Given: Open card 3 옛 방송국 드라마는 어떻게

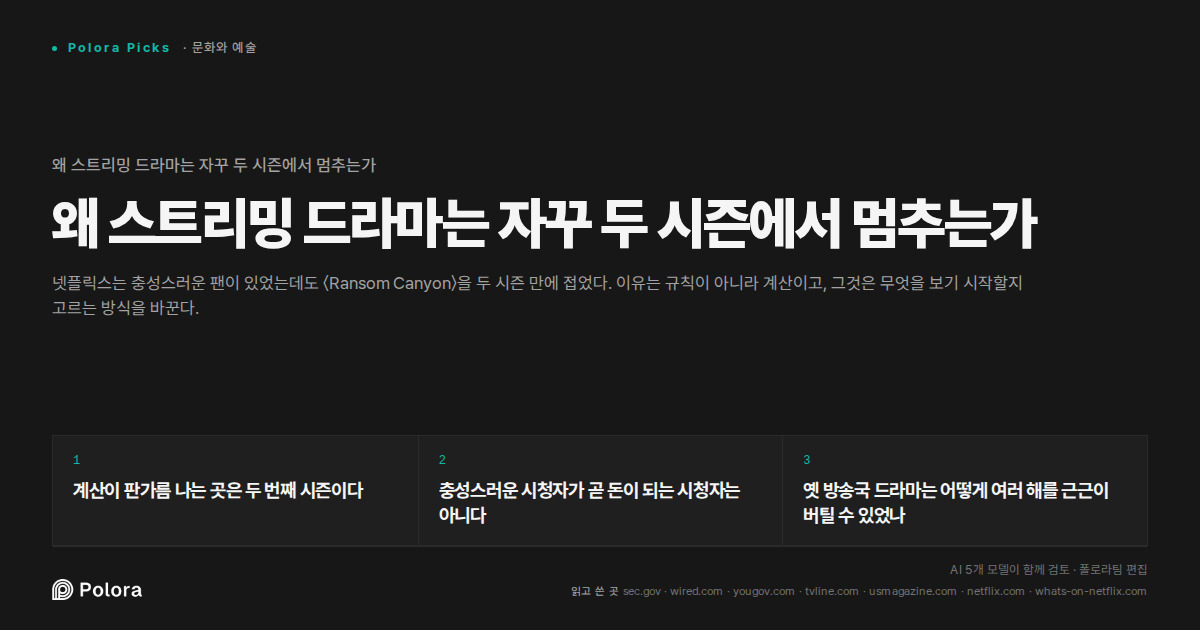Looking at the screenshot, I should (x=965, y=491).
